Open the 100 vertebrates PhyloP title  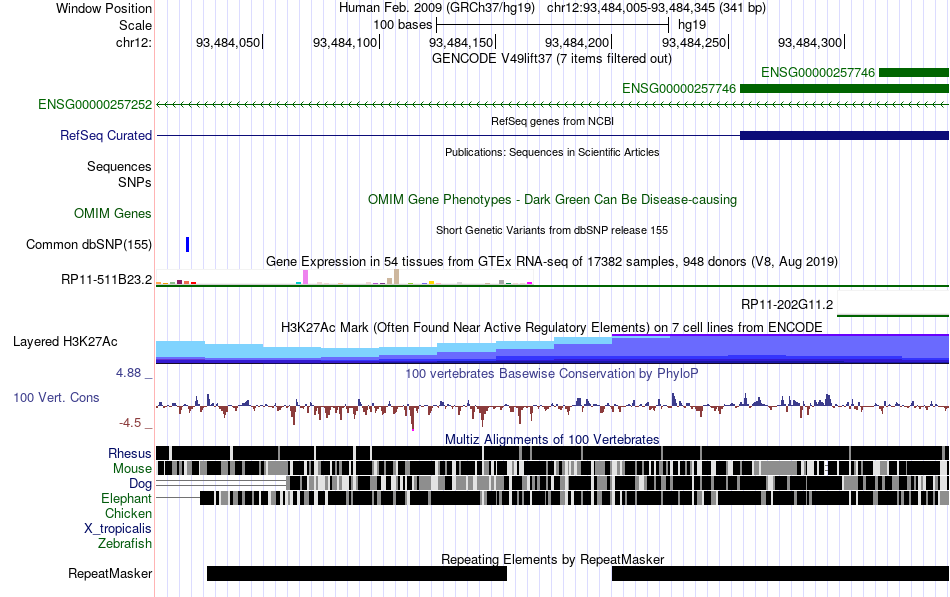pos(552,373)
